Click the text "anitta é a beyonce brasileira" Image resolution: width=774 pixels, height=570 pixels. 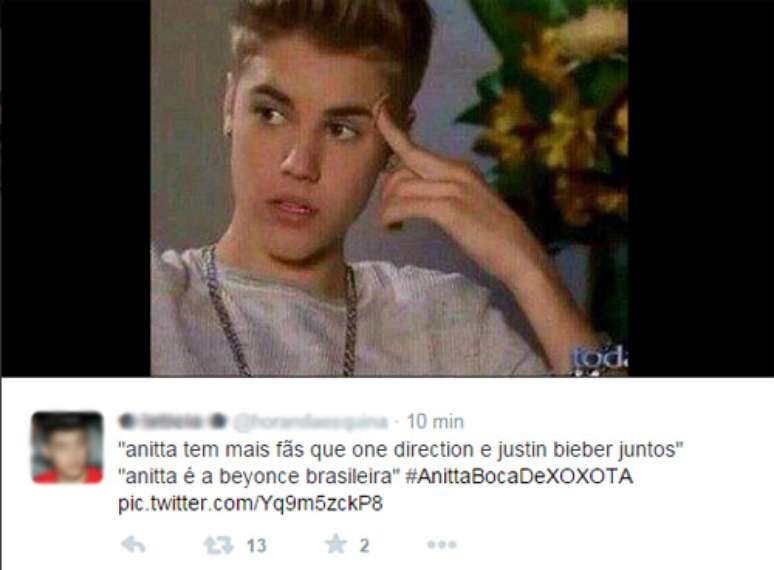(x=259, y=477)
